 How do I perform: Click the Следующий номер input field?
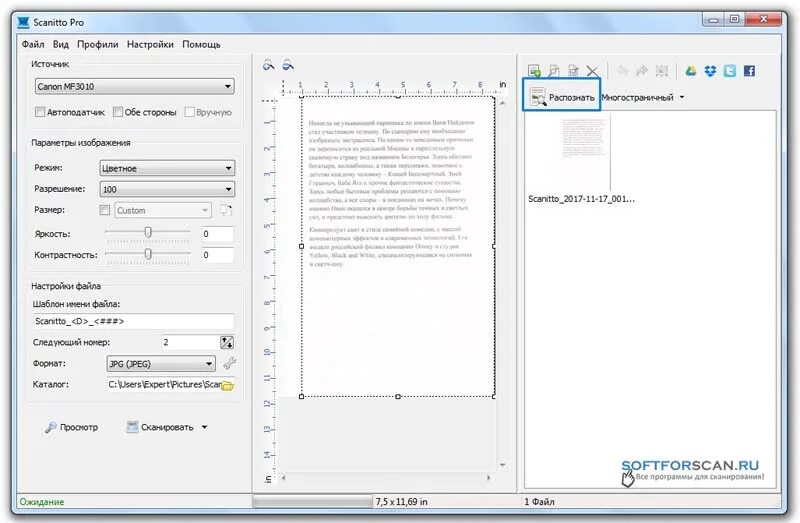tap(190, 342)
